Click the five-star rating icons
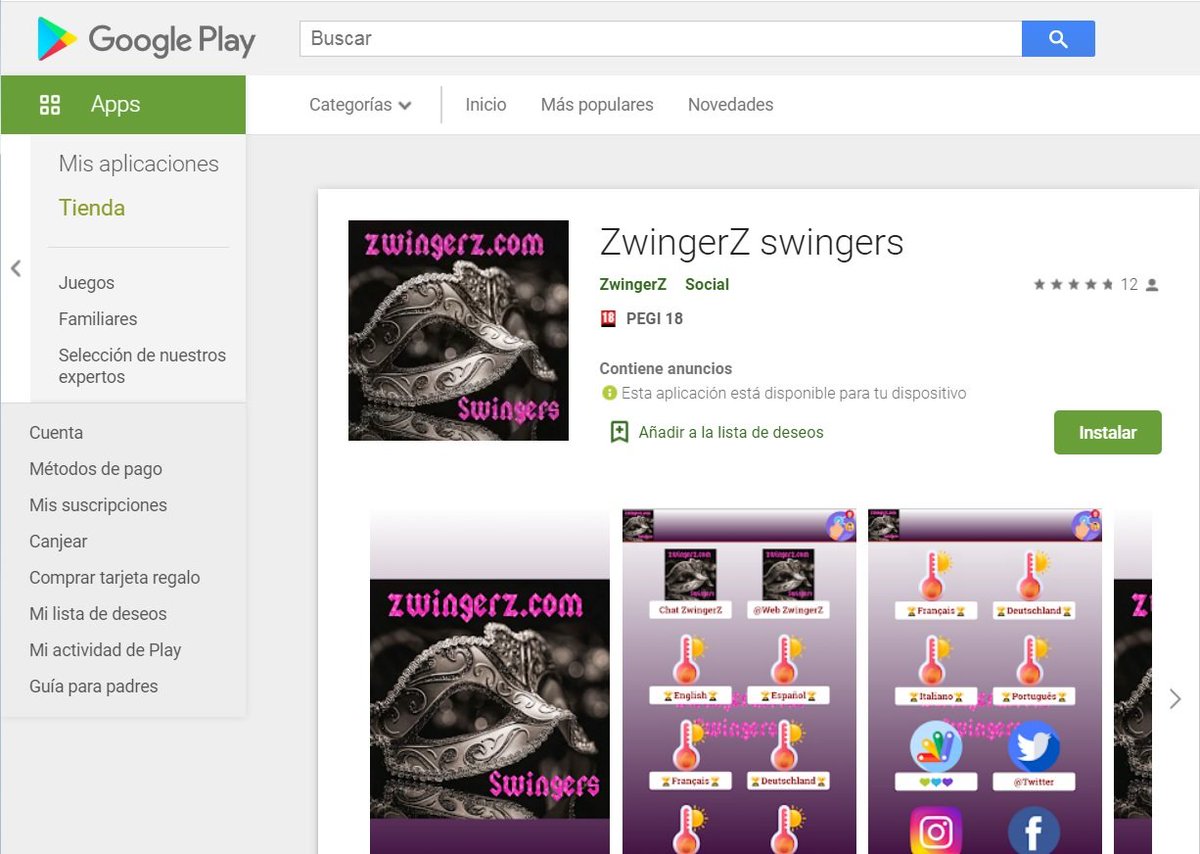Viewport: 1200px width, 854px height. pyautogui.click(x=1074, y=285)
